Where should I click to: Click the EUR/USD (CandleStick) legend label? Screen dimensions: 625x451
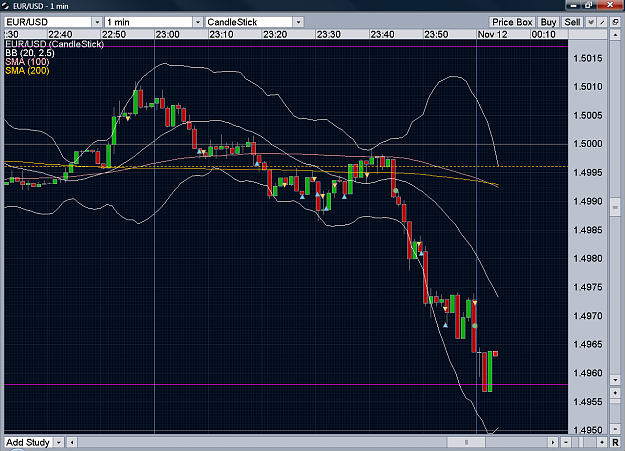[55, 44]
